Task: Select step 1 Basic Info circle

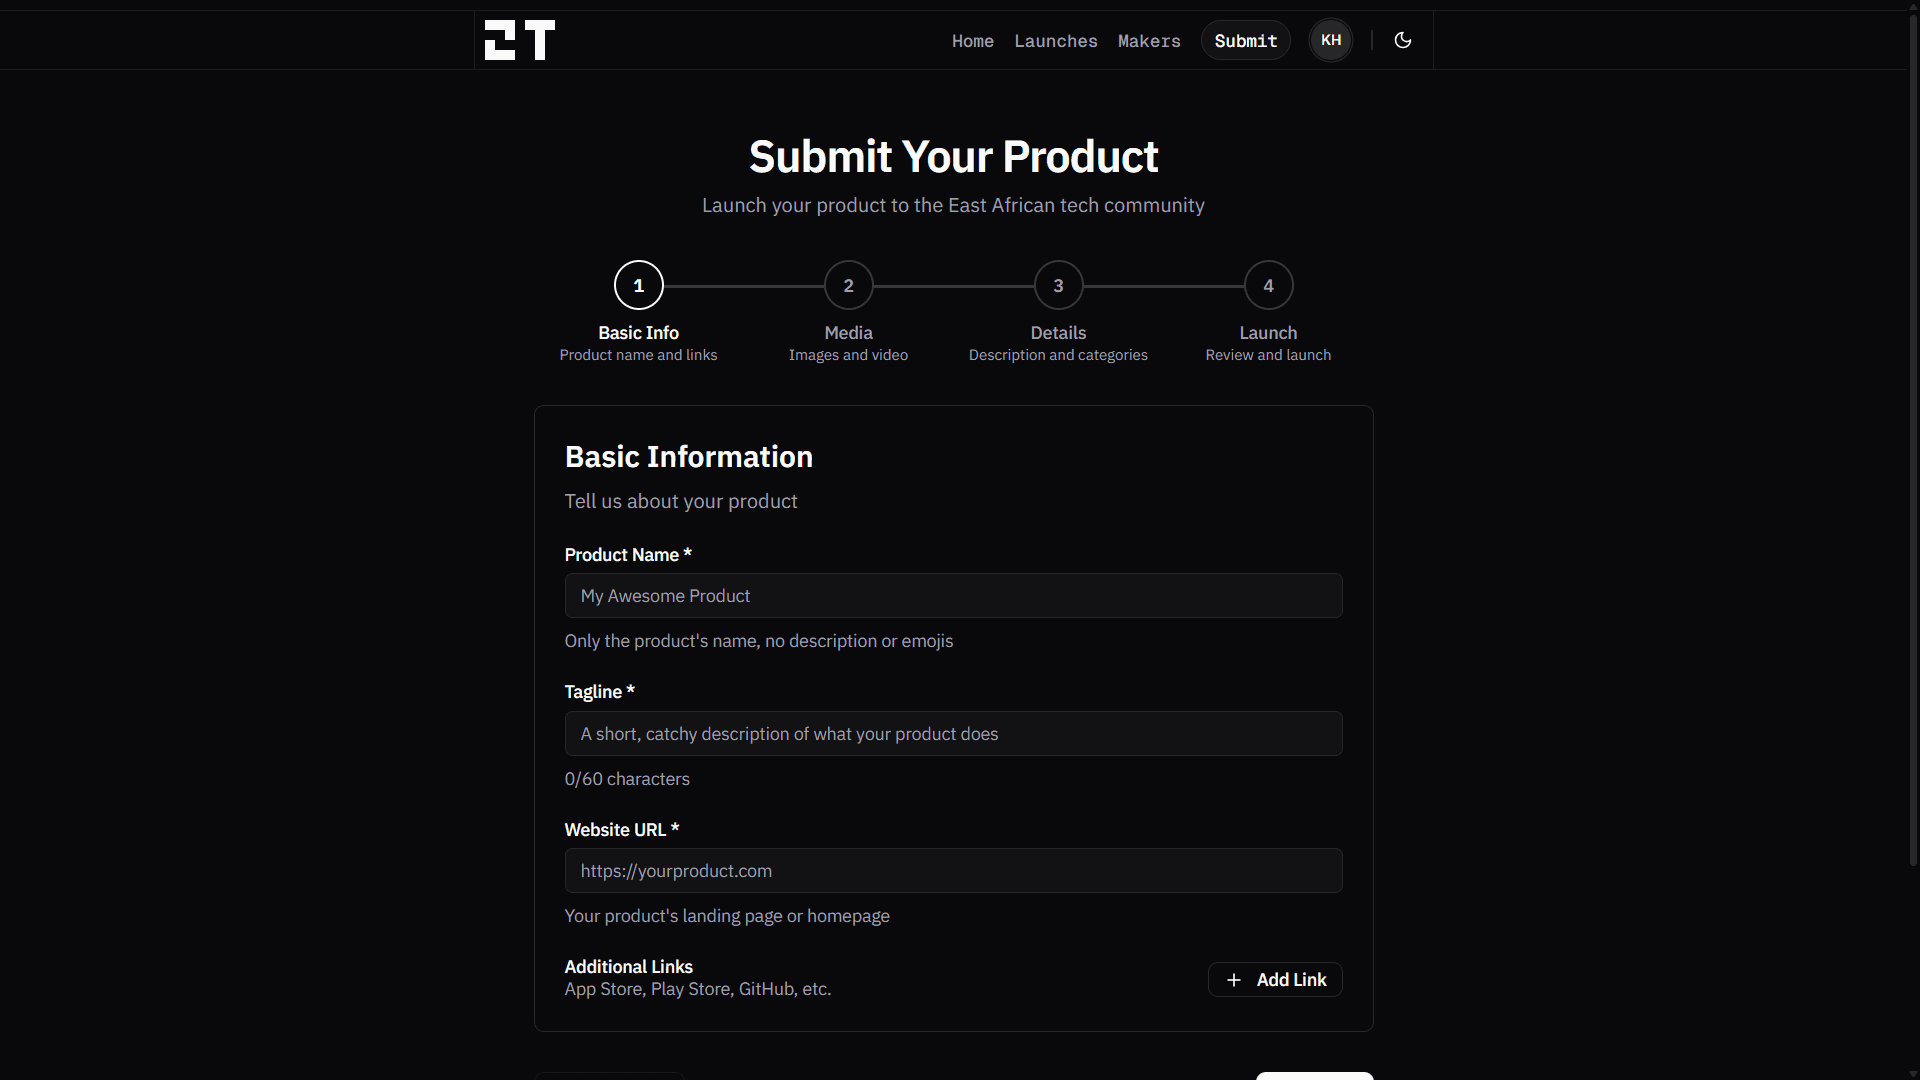Action: (x=638, y=285)
